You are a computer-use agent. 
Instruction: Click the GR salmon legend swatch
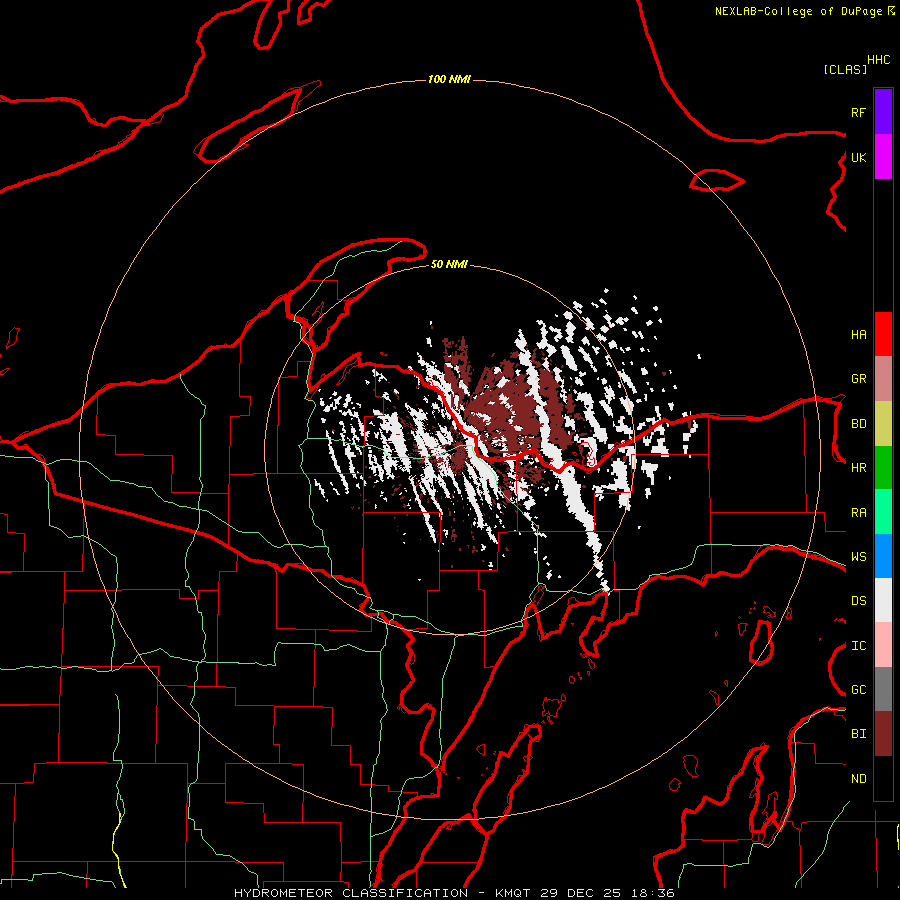[883, 379]
